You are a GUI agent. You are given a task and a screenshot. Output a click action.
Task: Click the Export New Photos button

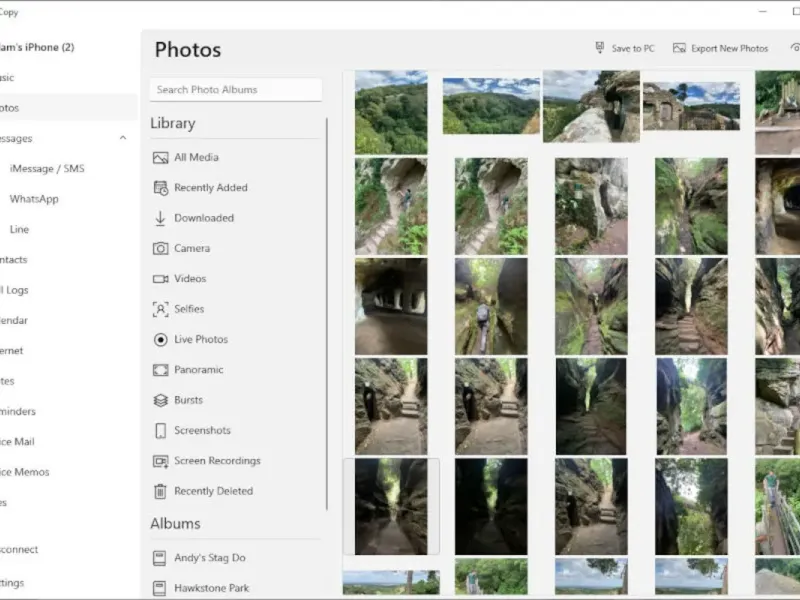pos(720,48)
